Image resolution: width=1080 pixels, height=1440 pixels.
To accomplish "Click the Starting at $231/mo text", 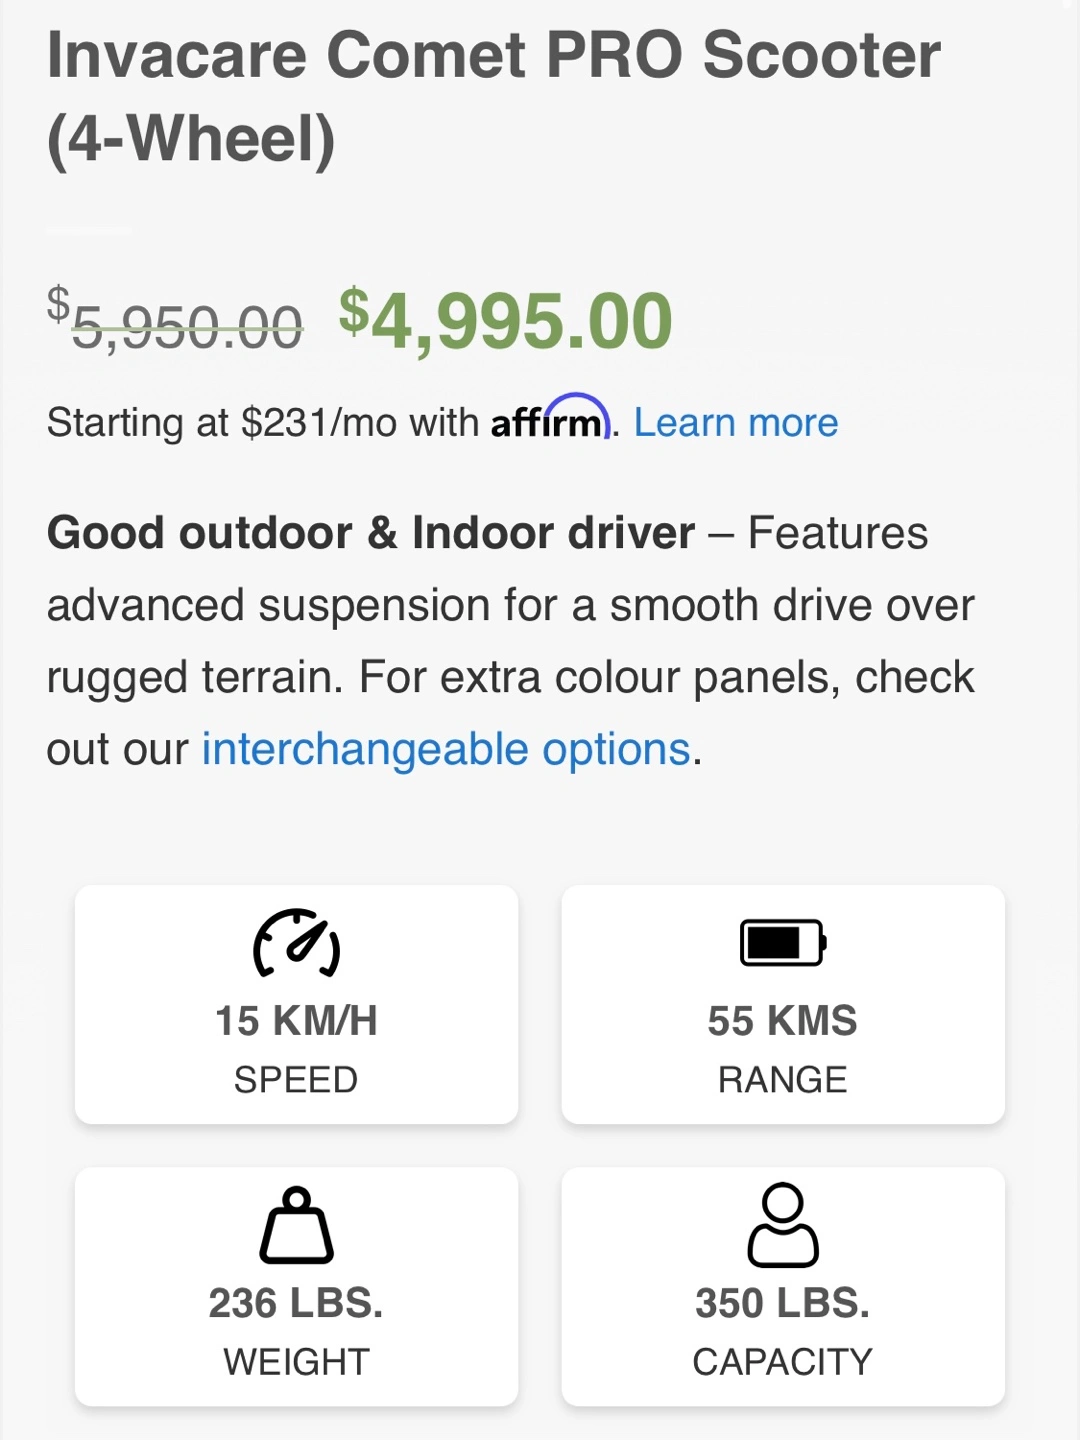I will coord(263,423).
